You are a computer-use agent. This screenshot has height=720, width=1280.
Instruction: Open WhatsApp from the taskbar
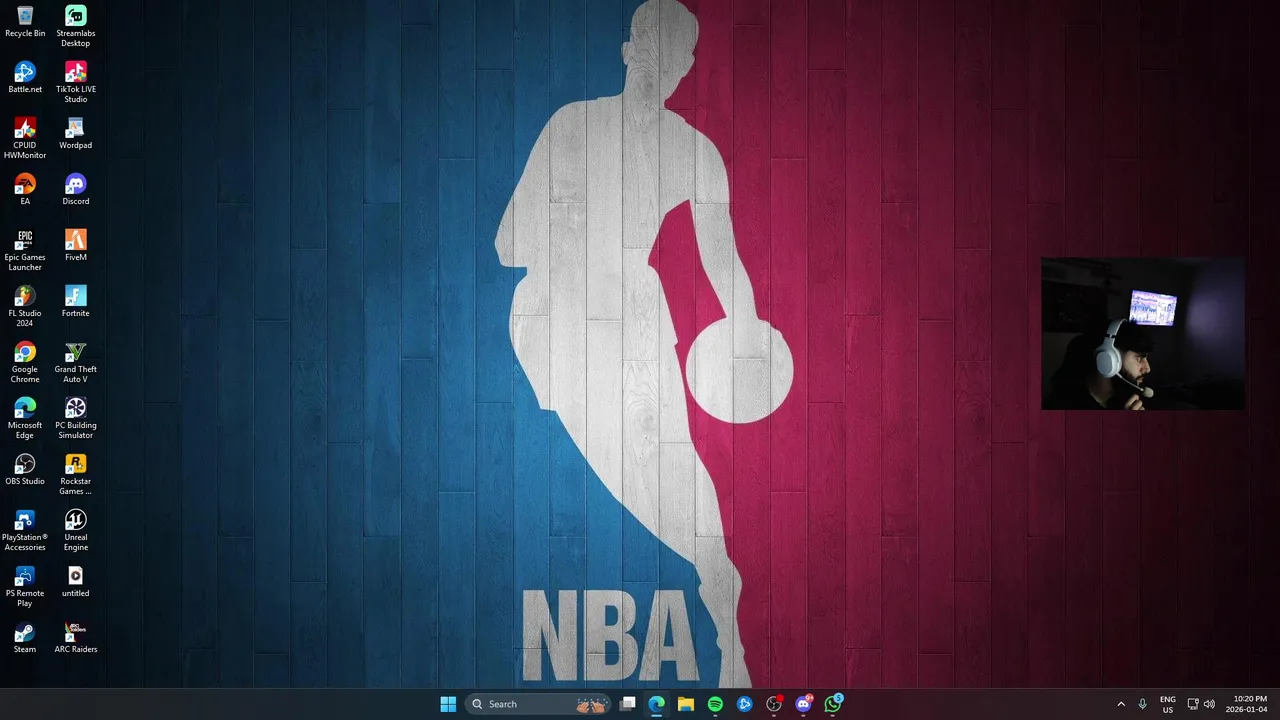coord(833,704)
